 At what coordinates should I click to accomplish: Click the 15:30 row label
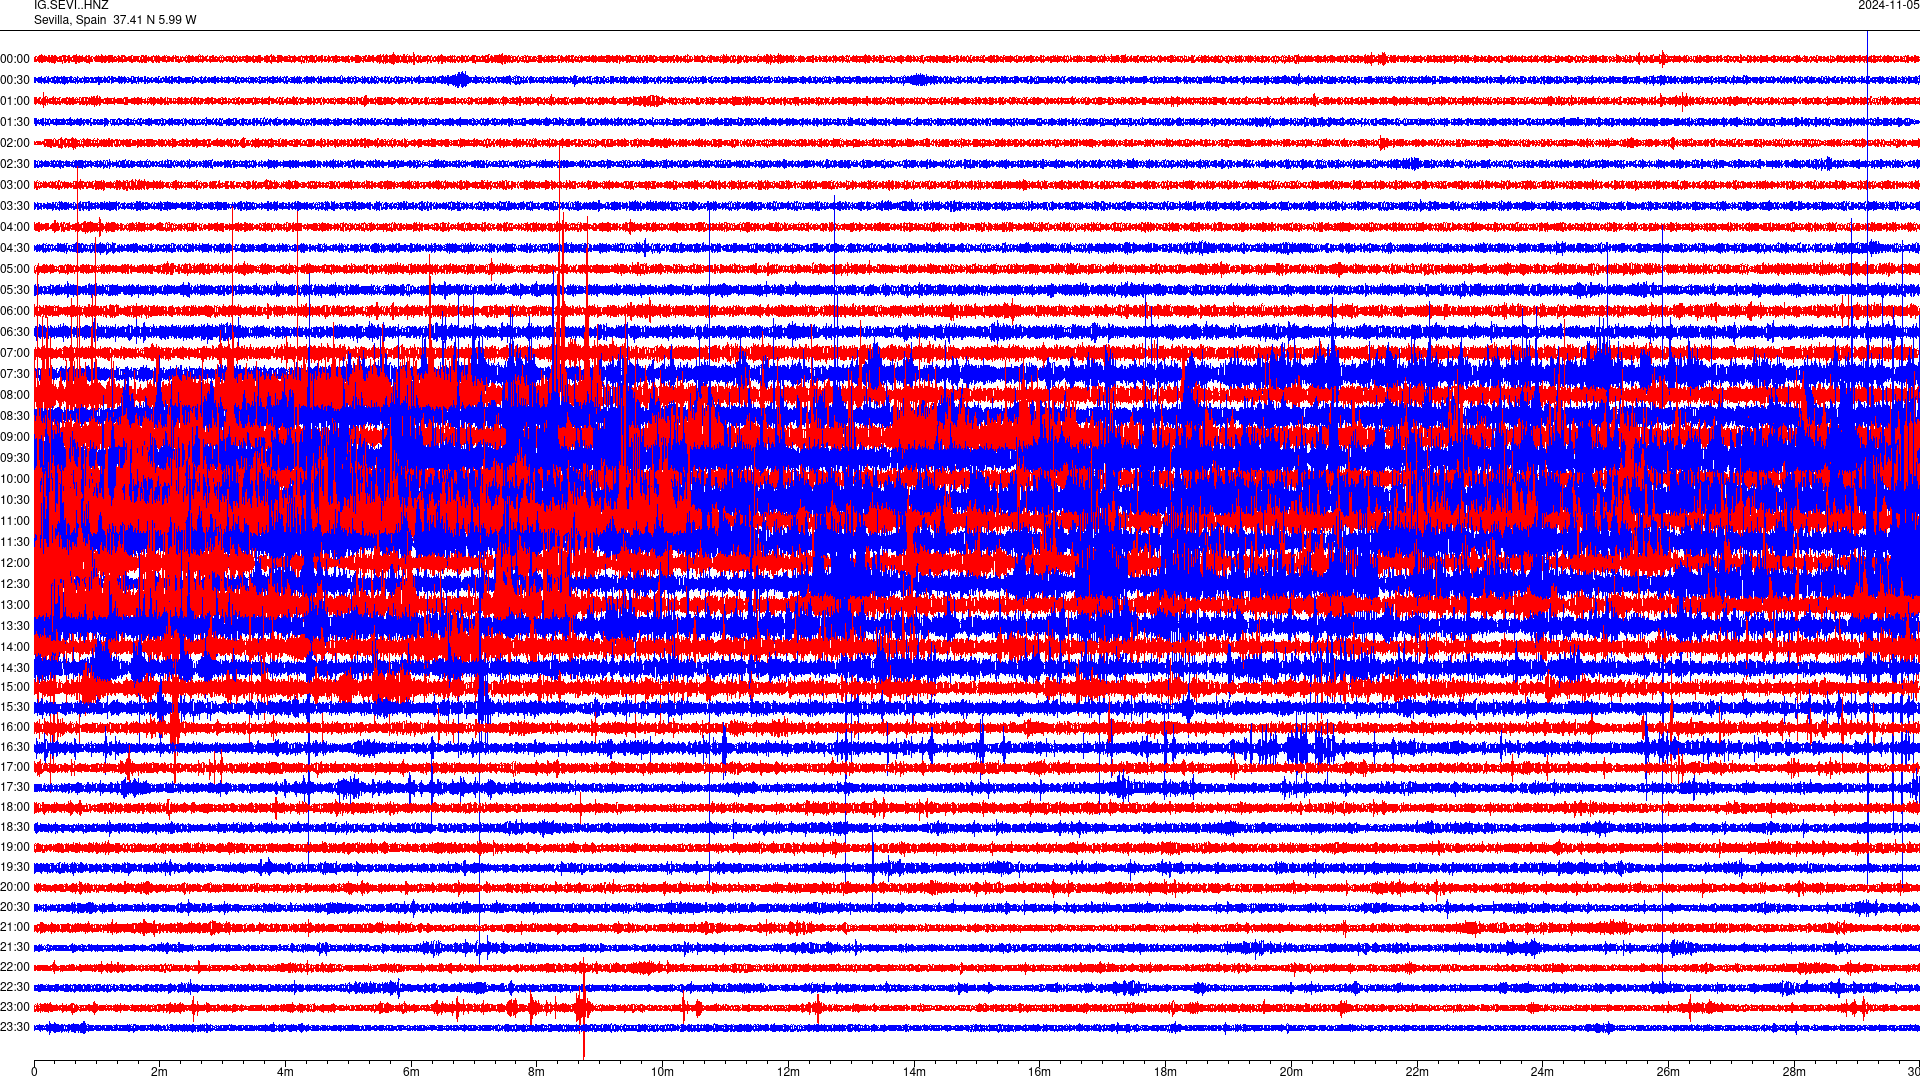click(x=15, y=707)
